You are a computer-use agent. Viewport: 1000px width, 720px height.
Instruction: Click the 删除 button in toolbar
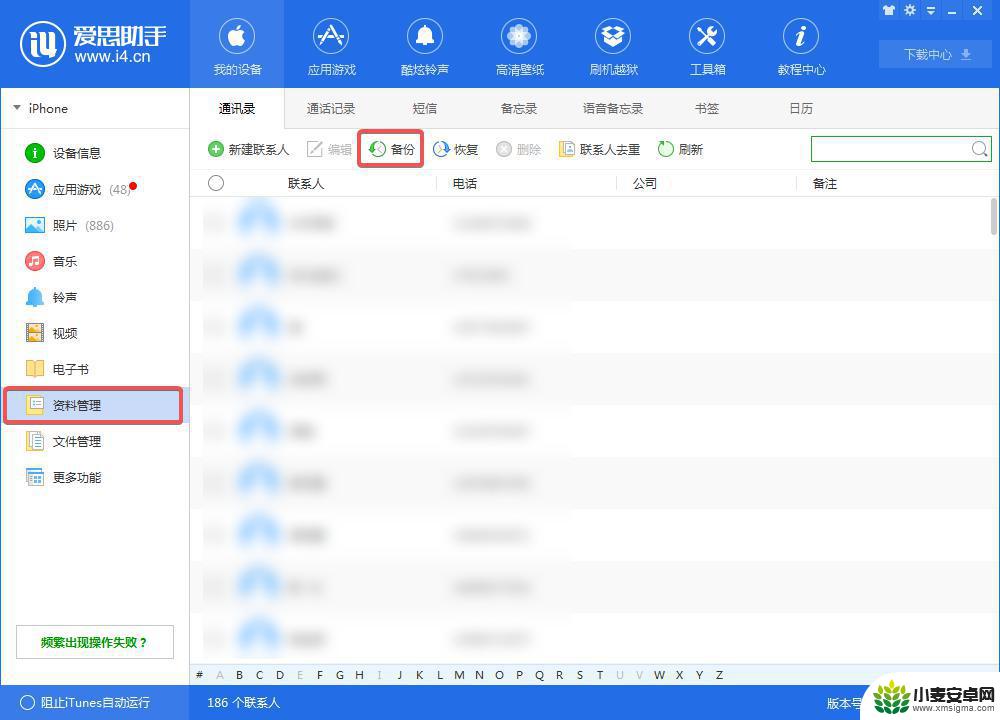pos(518,149)
